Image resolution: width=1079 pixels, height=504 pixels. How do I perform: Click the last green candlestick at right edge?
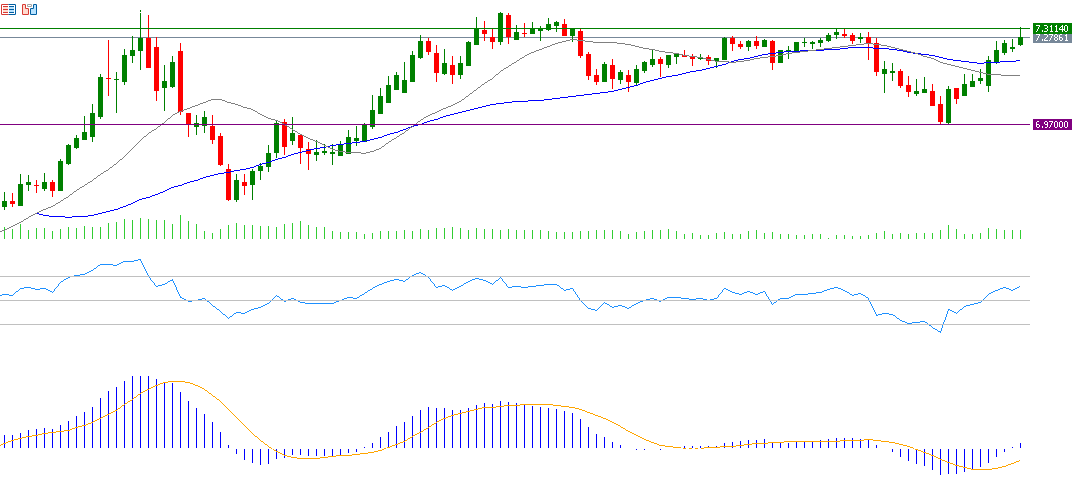click(1021, 40)
